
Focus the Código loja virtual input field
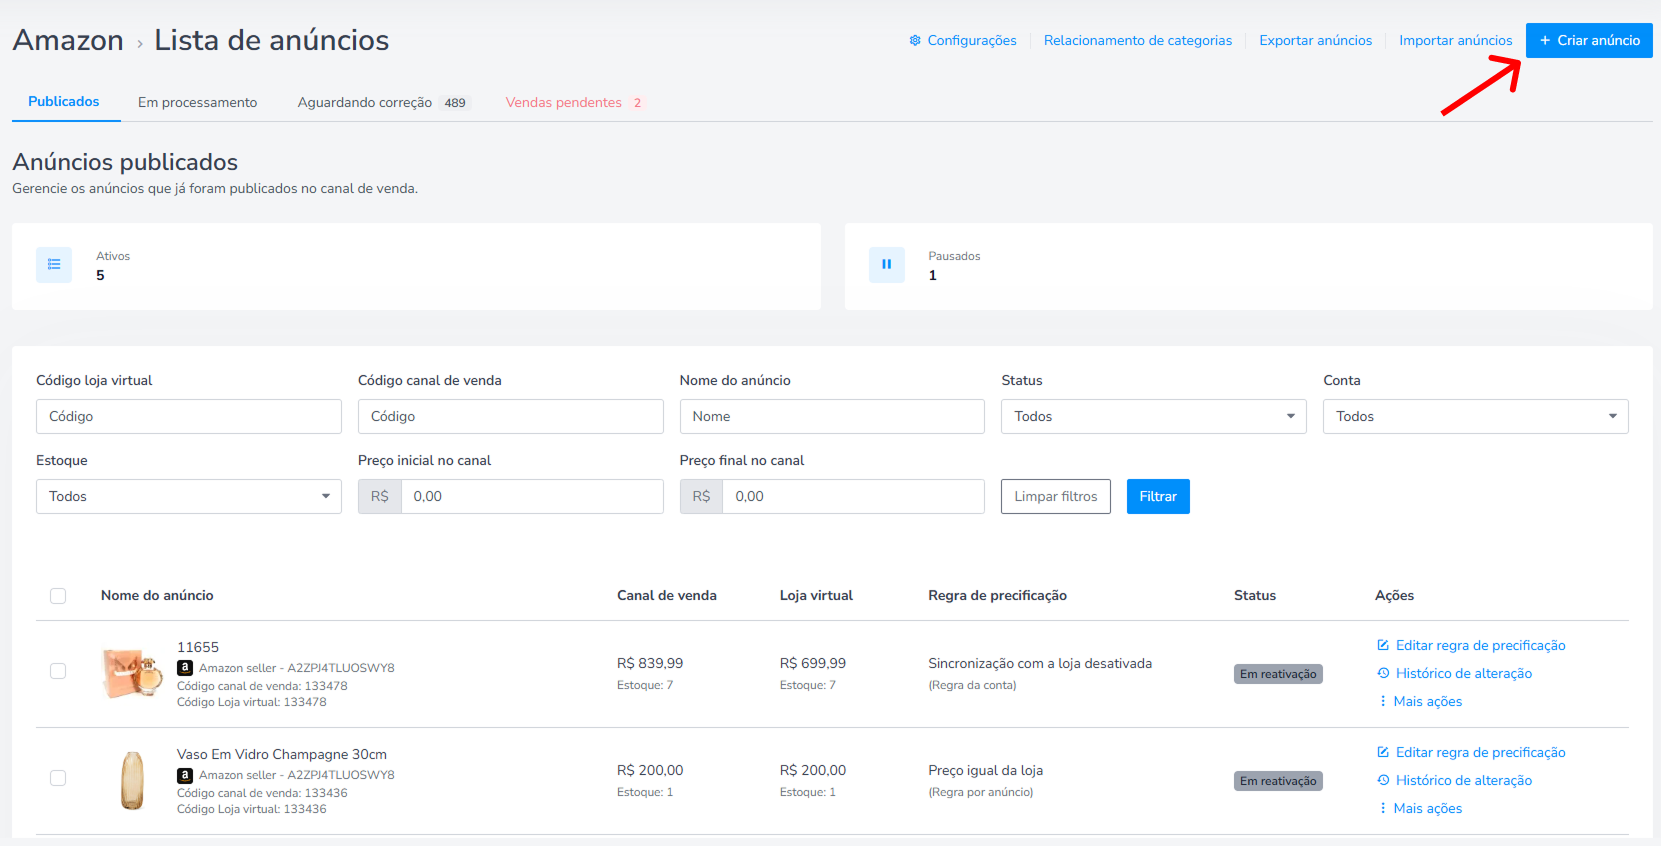click(189, 417)
